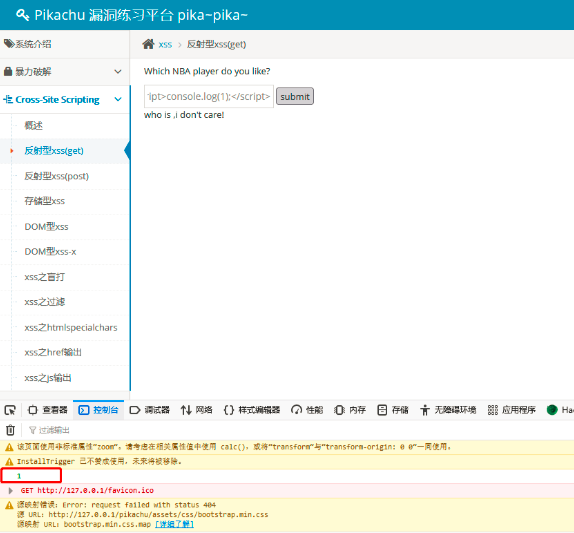The width and height of the screenshot is (574, 533).
Task: Click the GET http://127.0.0.1/favicon.ico text
Action: click(87, 491)
